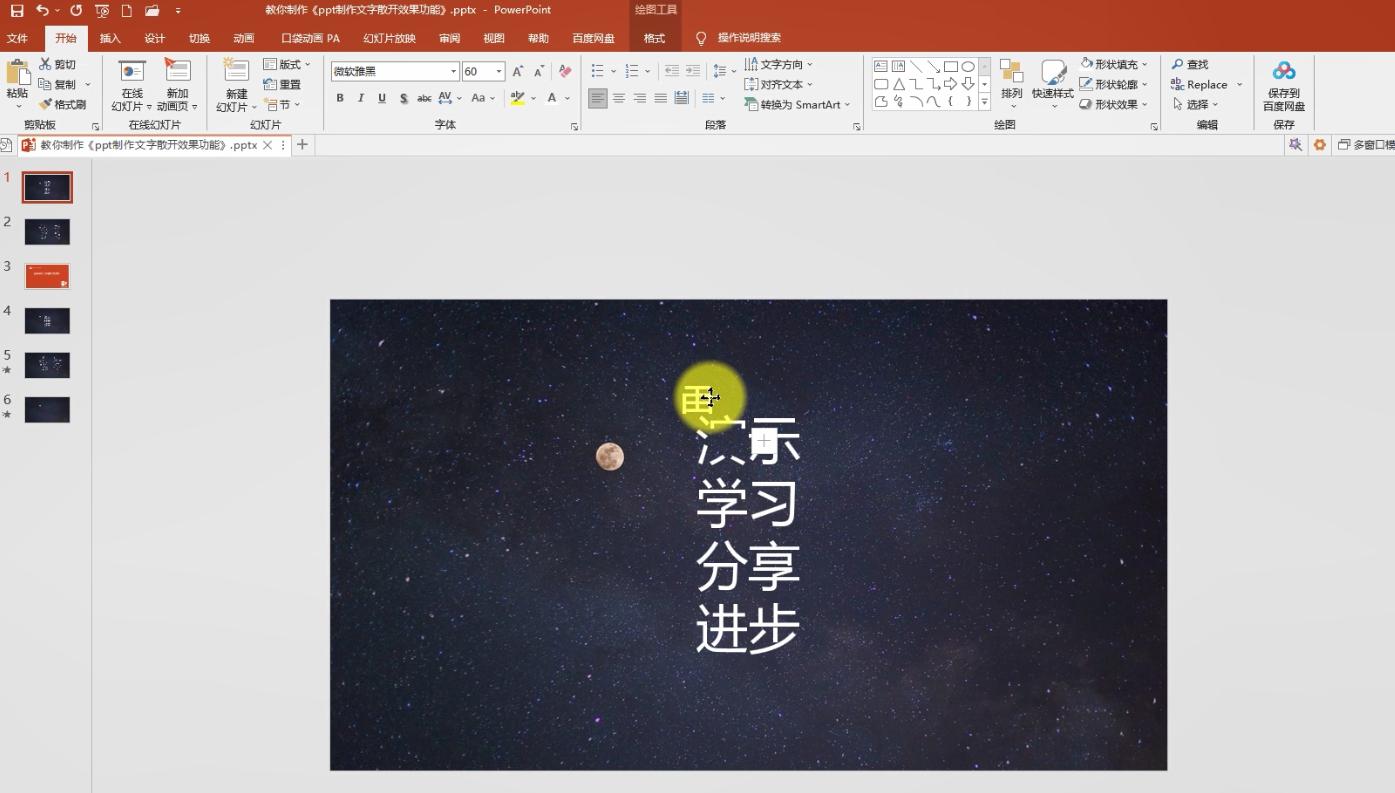Switch to the 插入 ribbon tab

click(x=109, y=38)
